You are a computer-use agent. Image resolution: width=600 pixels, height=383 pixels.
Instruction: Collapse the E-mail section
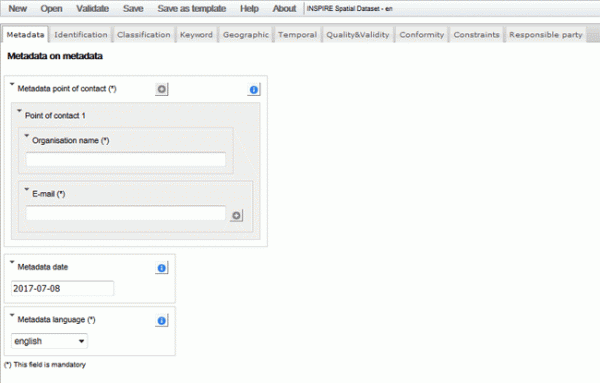tap(26, 189)
